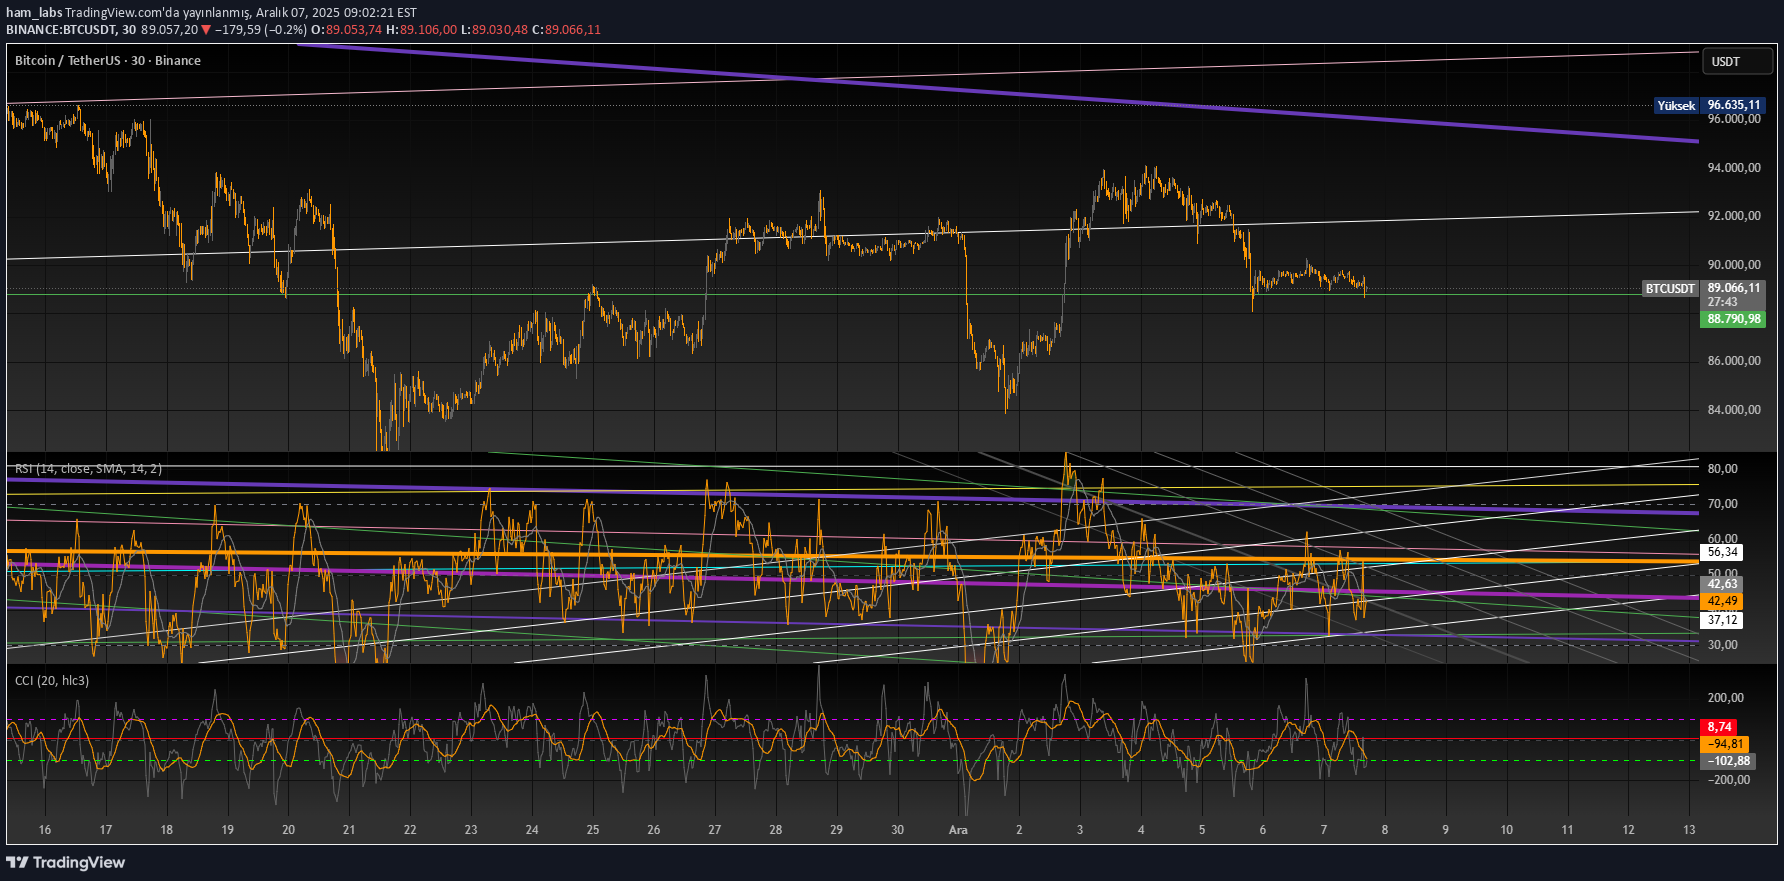This screenshot has width=1784, height=881.
Task: Click the Ara month marker on time axis
Action: (958, 829)
